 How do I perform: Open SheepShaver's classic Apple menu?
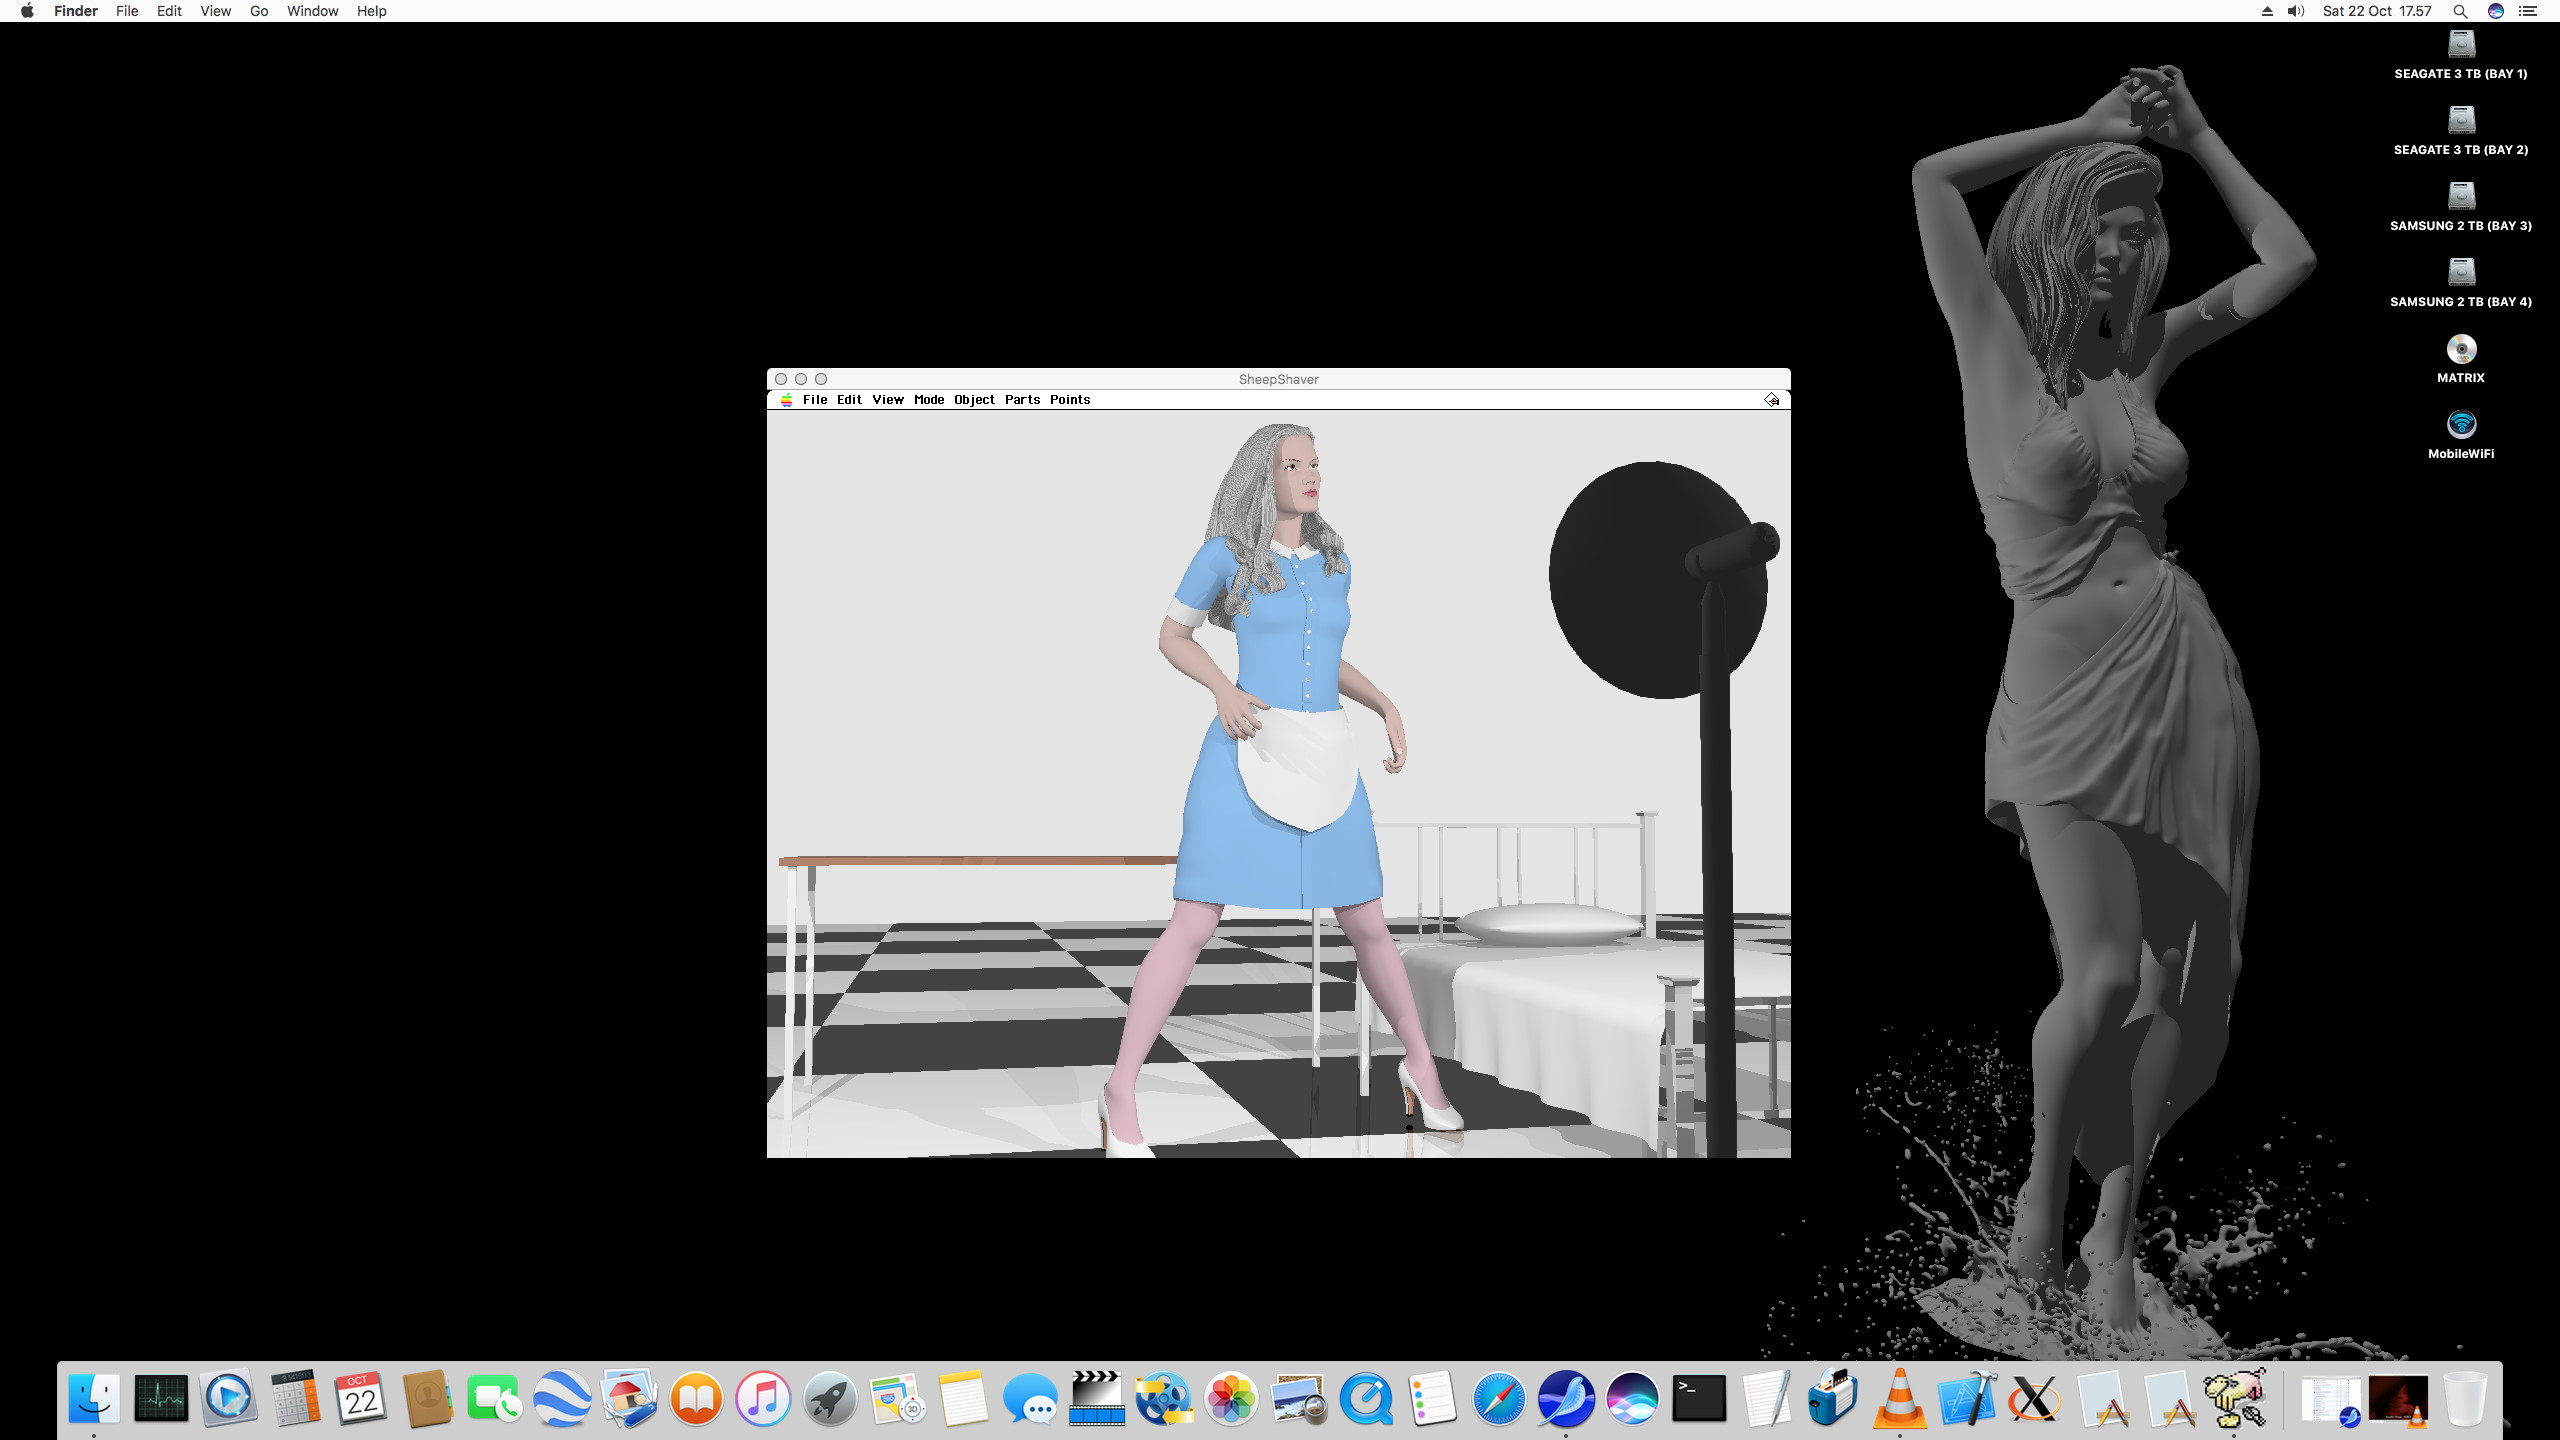click(x=787, y=400)
